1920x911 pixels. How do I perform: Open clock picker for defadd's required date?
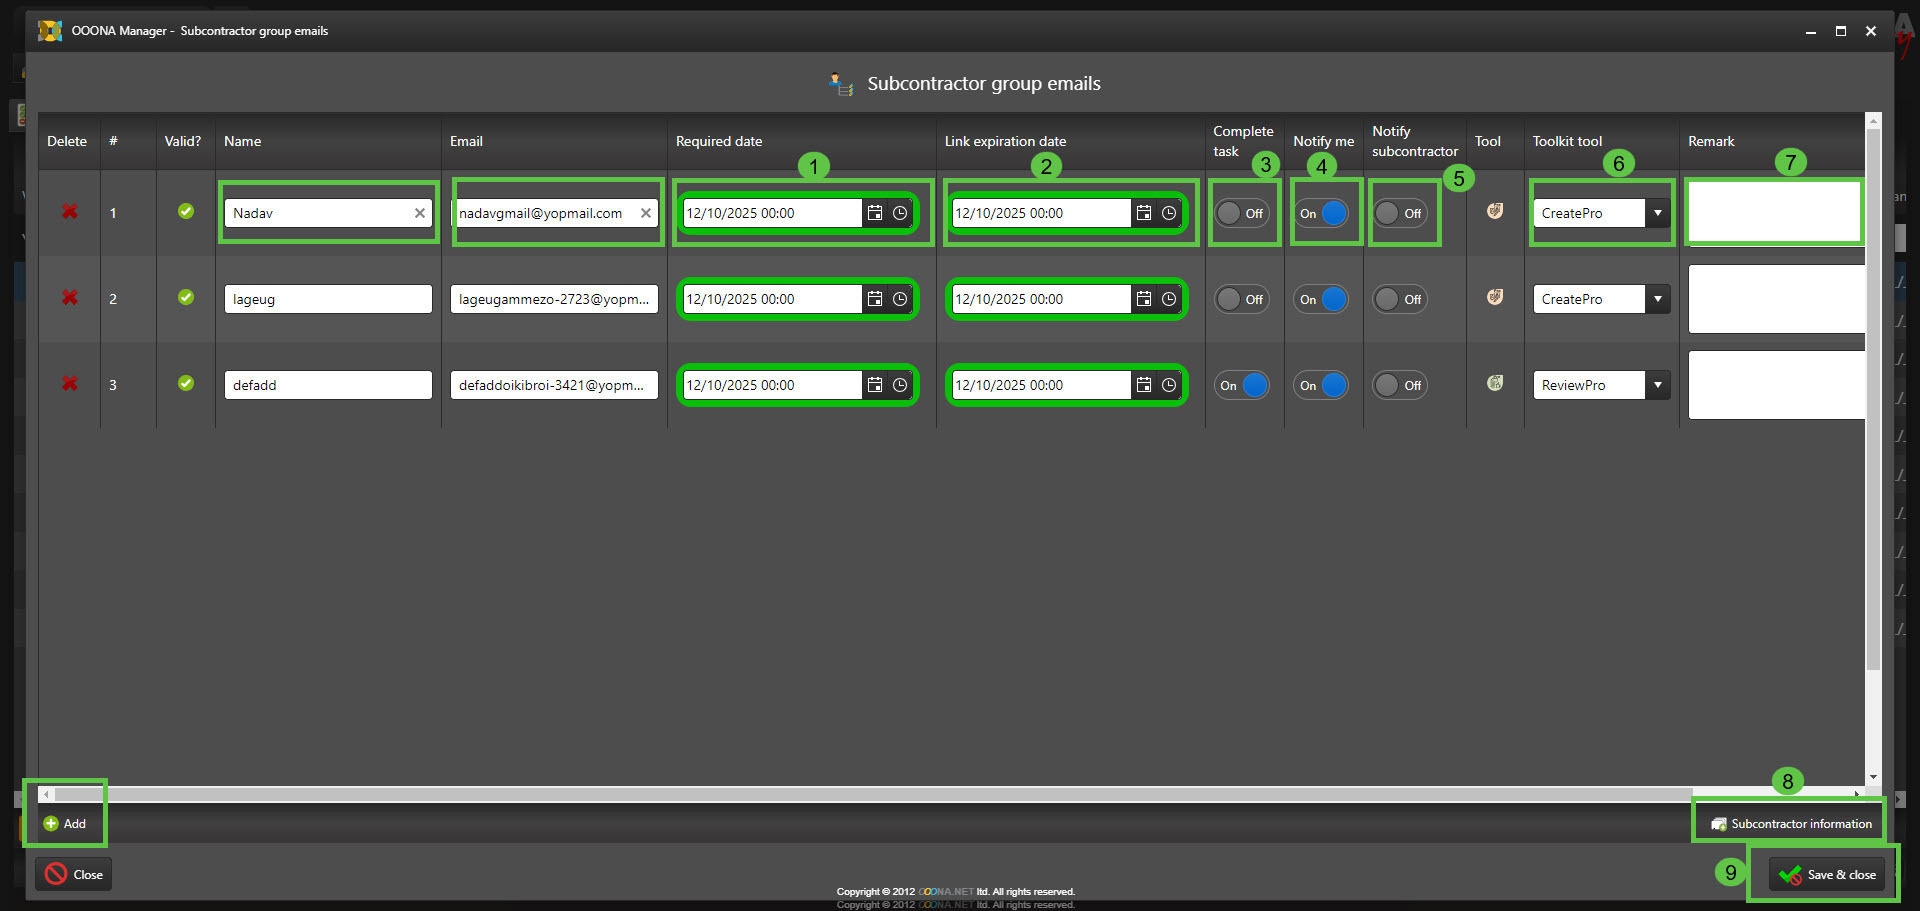click(x=900, y=385)
